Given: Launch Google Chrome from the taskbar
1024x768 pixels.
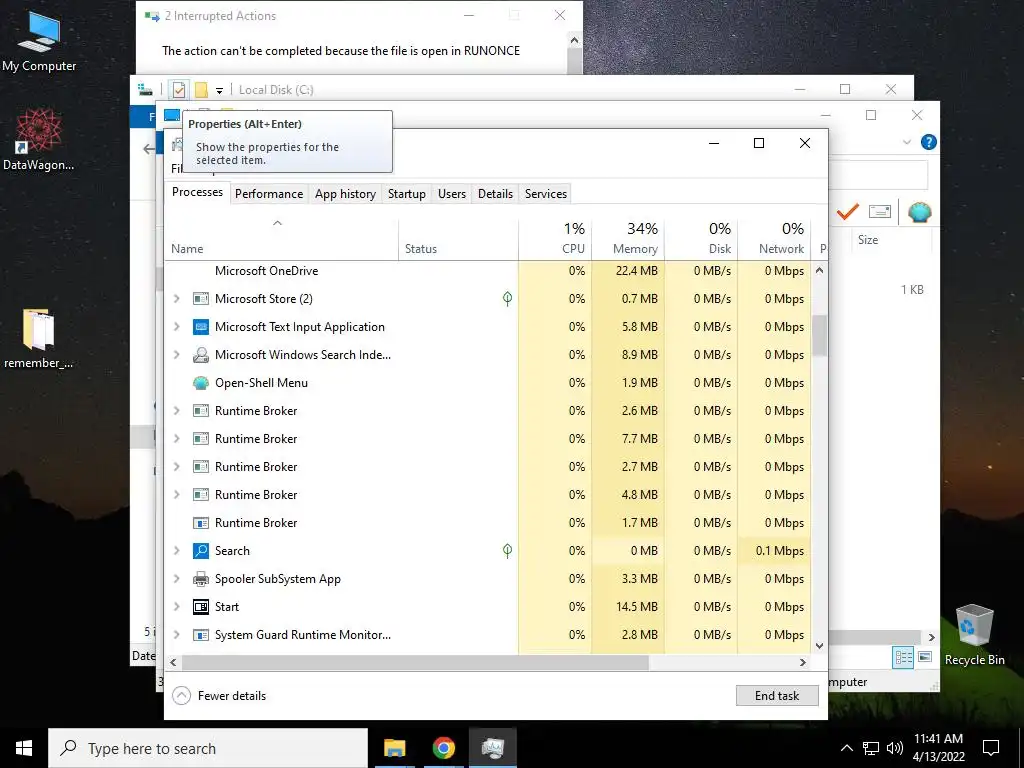Looking at the screenshot, I should point(443,748).
